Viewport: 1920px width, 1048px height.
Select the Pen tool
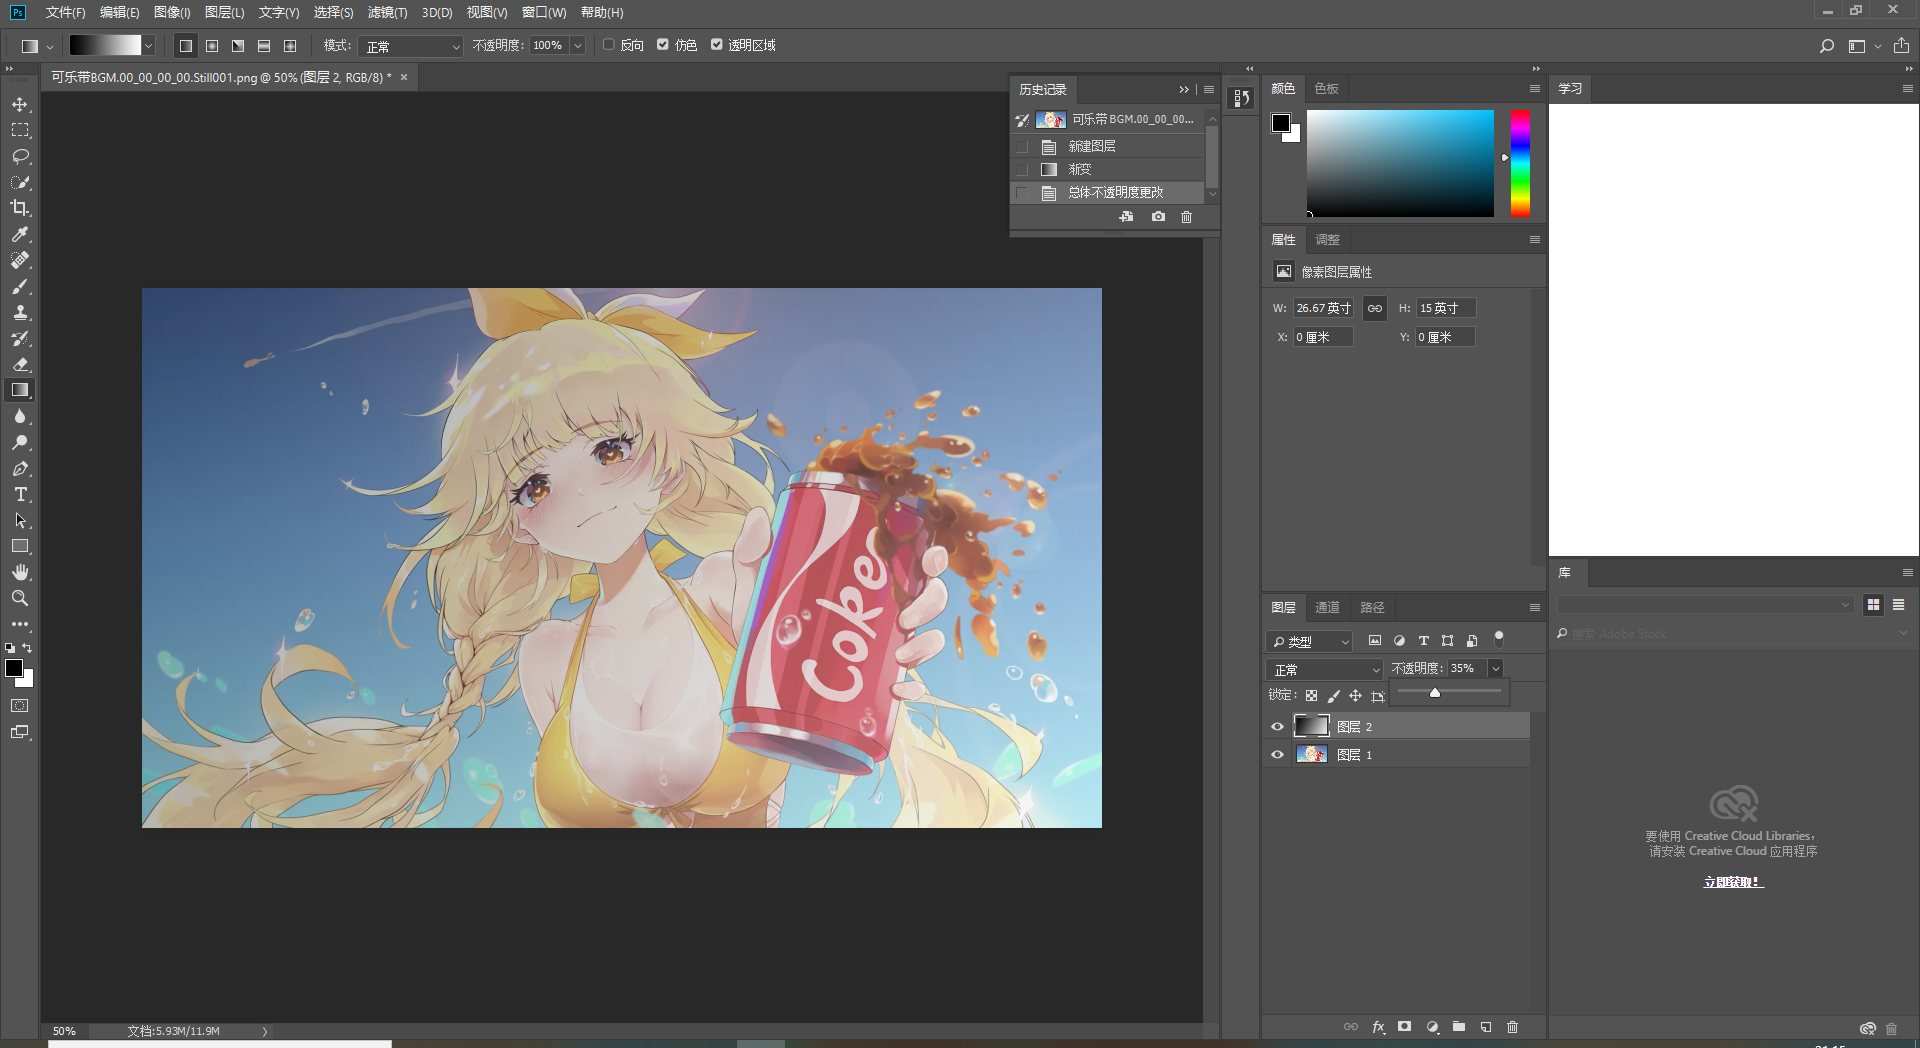pos(20,468)
